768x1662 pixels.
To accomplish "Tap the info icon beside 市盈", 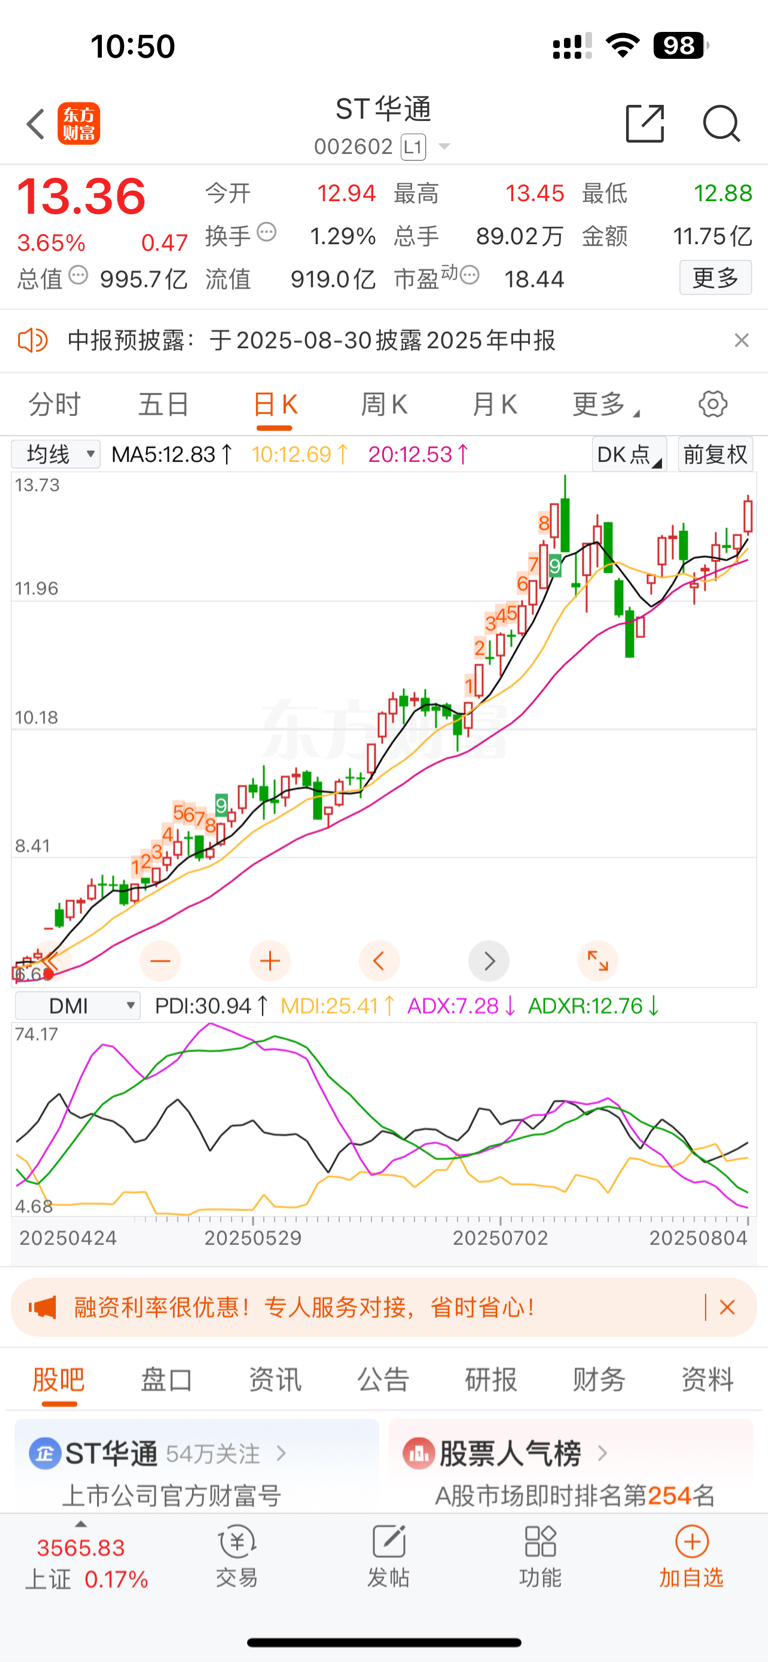I will pos(469,275).
